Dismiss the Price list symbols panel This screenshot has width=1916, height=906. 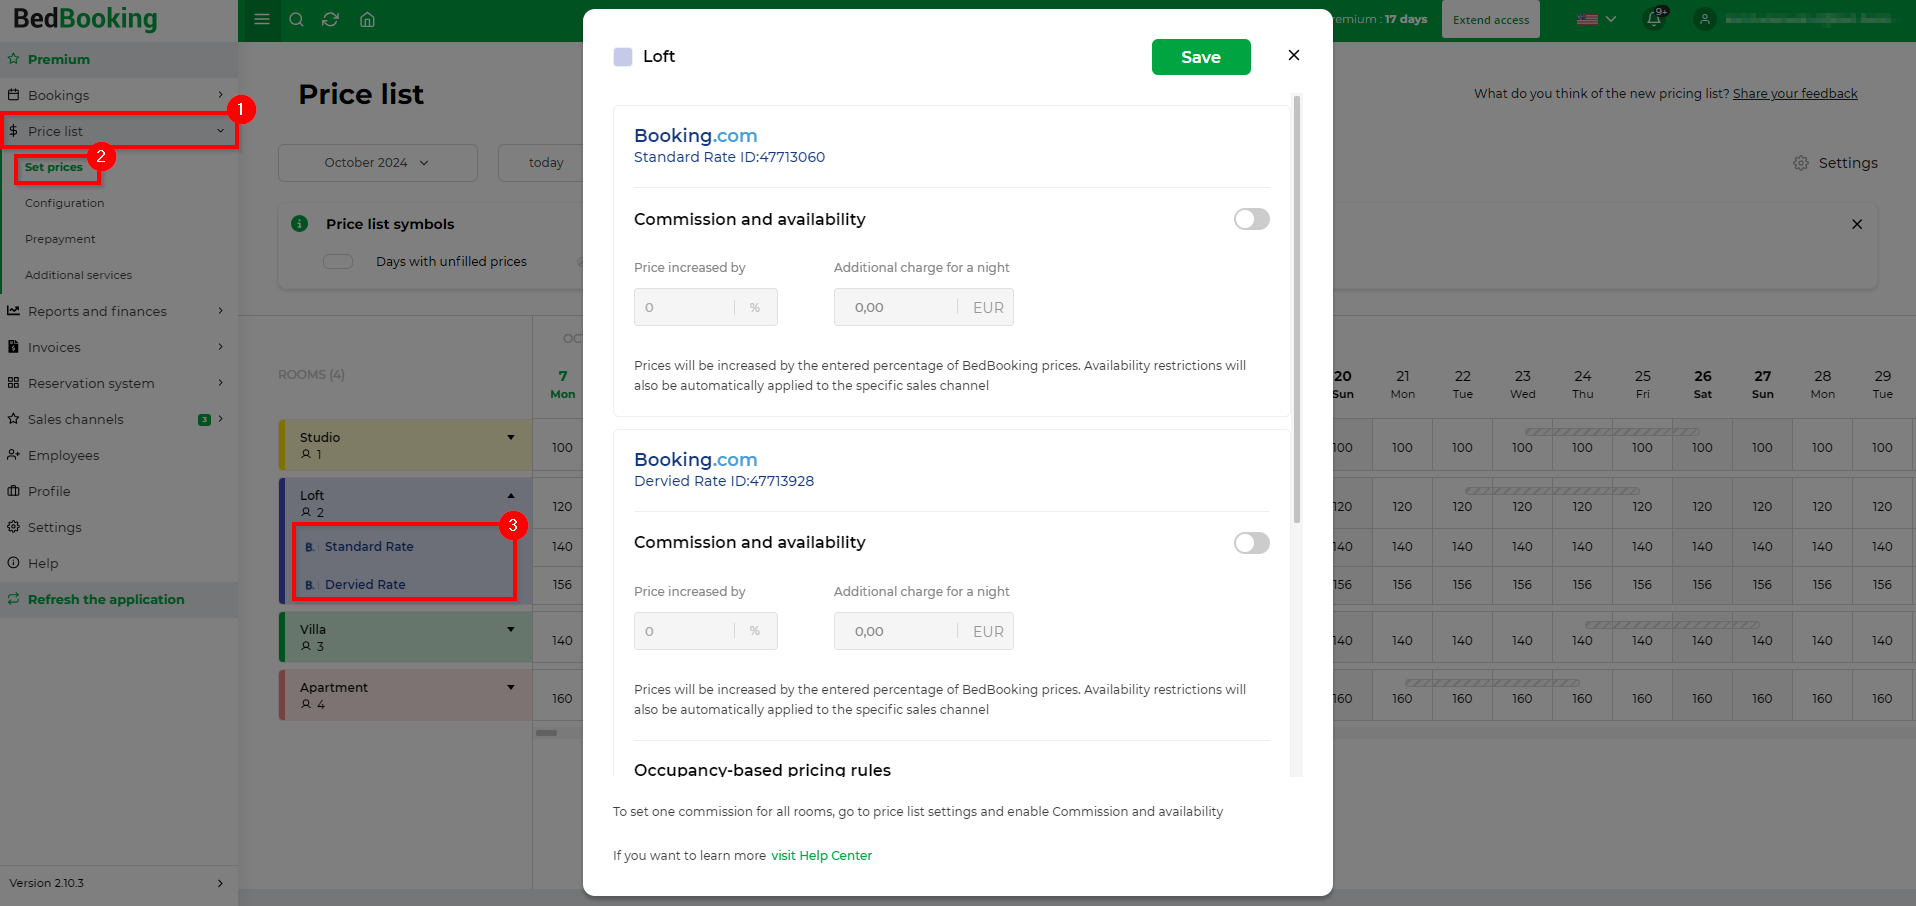pyautogui.click(x=1857, y=224)
